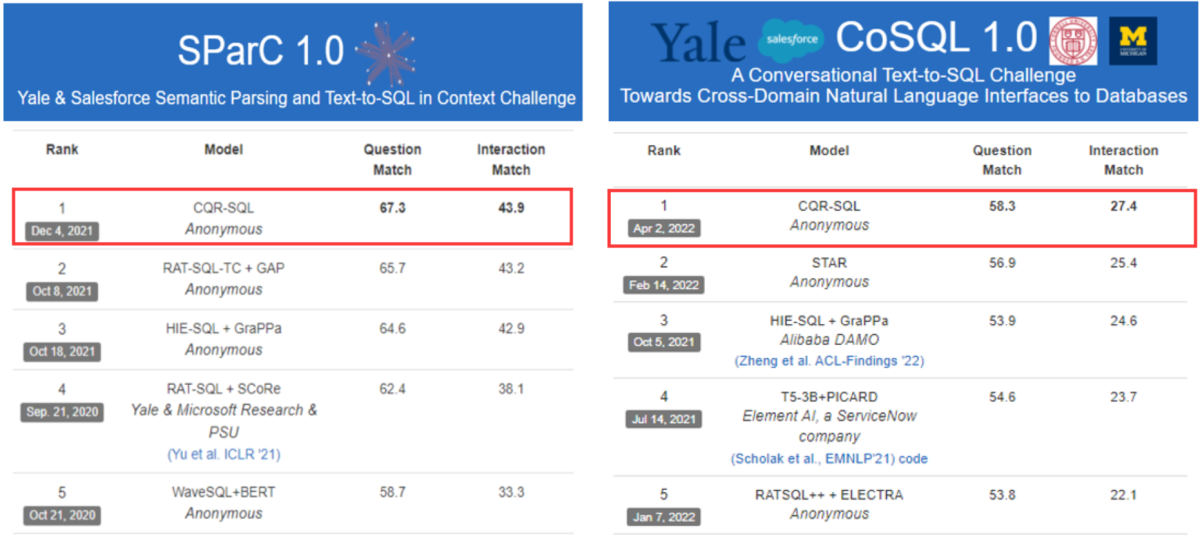Click the CoSQL Rank column header
This screenshot has height=537, width=1200.
pos(664,150)
